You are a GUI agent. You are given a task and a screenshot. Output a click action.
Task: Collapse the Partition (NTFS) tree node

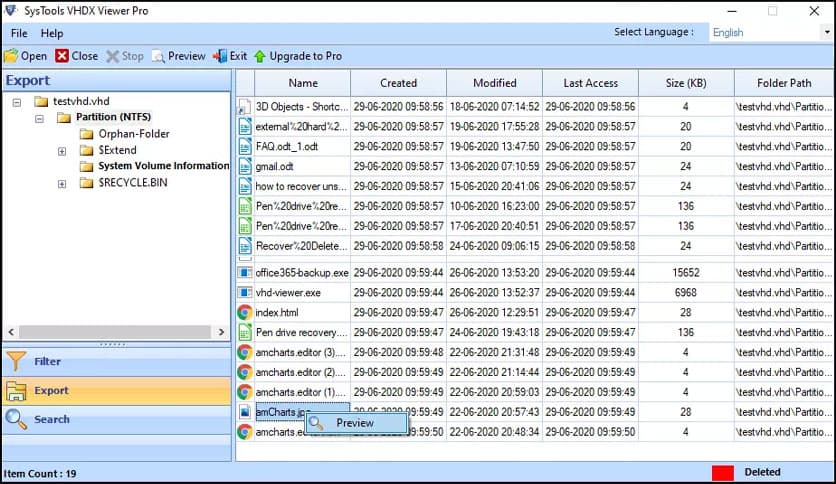click(39, 118)
